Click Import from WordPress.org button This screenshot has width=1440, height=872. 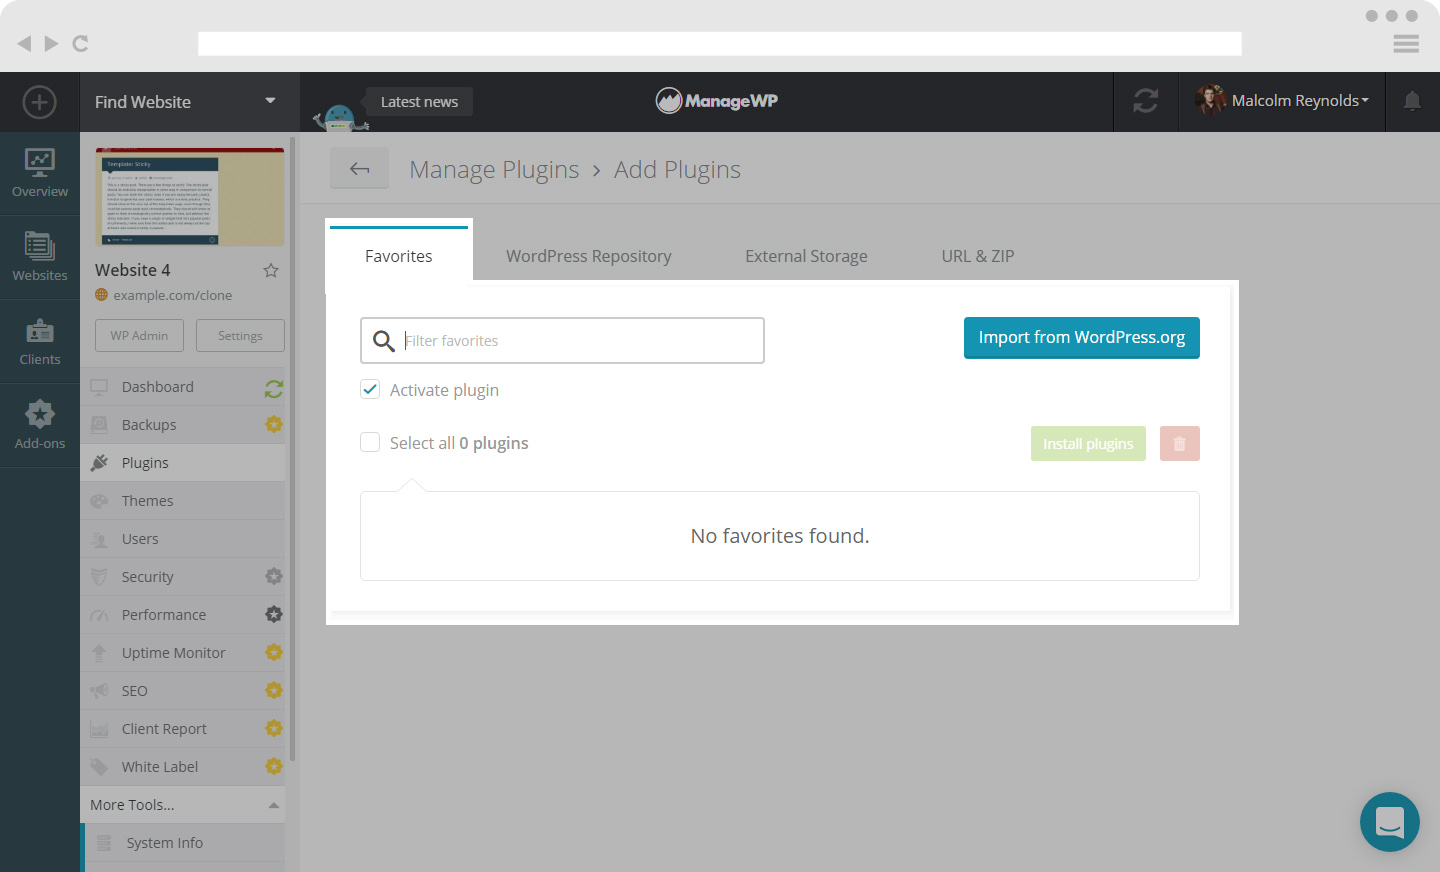coord(1082,337)
